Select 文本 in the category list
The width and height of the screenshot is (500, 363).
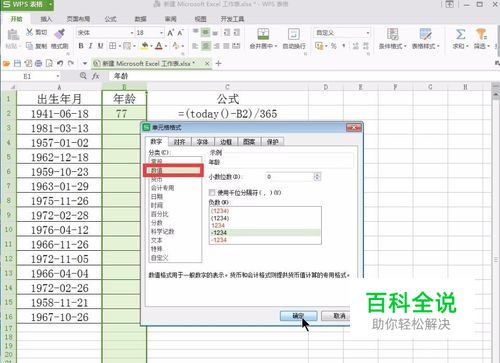click(x=175, y=240)
